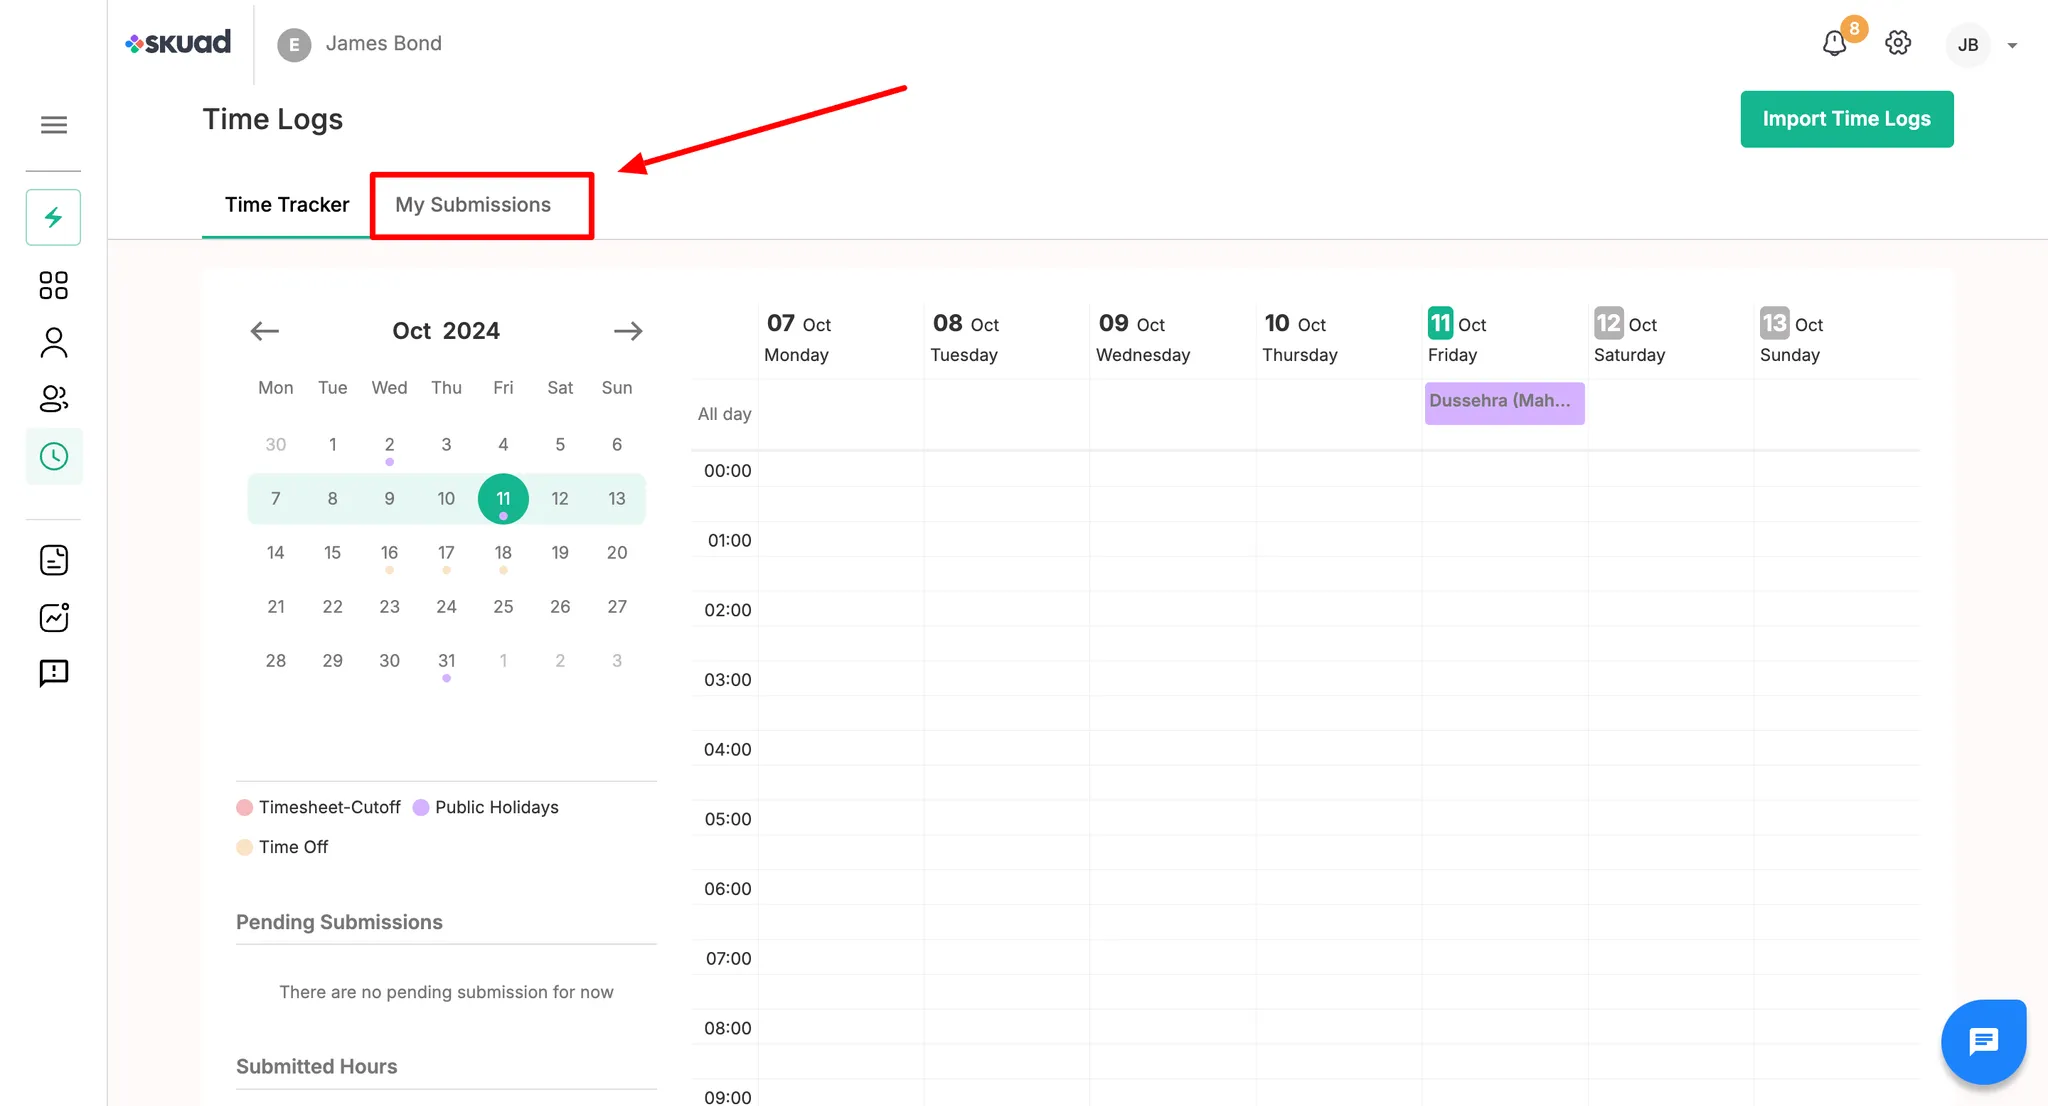Open the single person profile icon
This screenshot has width=2048, height=1106.
click(x=54, y=342)
